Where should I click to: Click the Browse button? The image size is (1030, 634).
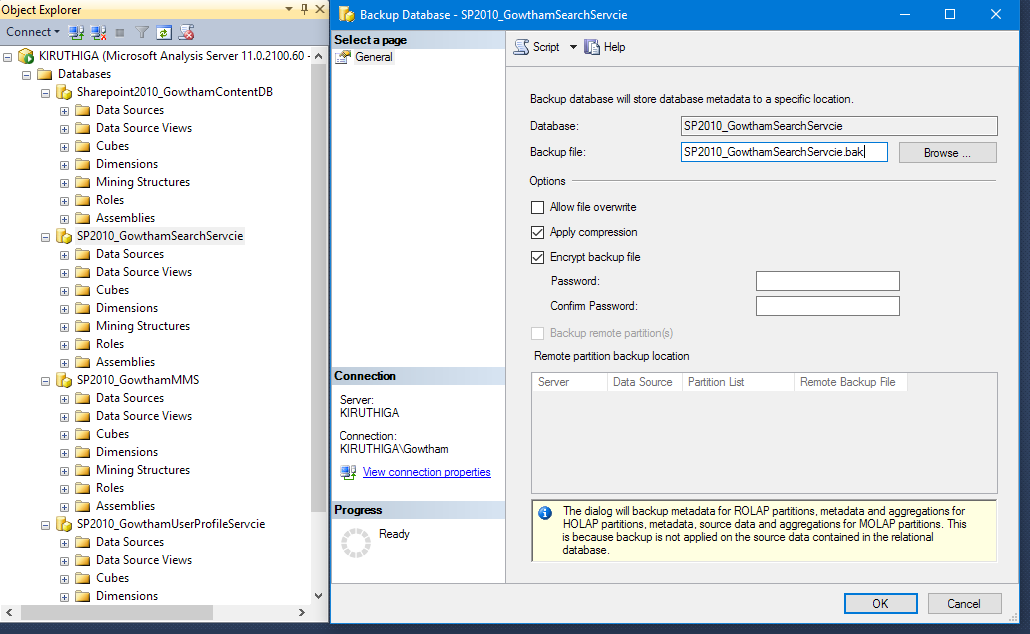[x=947, y=152]
